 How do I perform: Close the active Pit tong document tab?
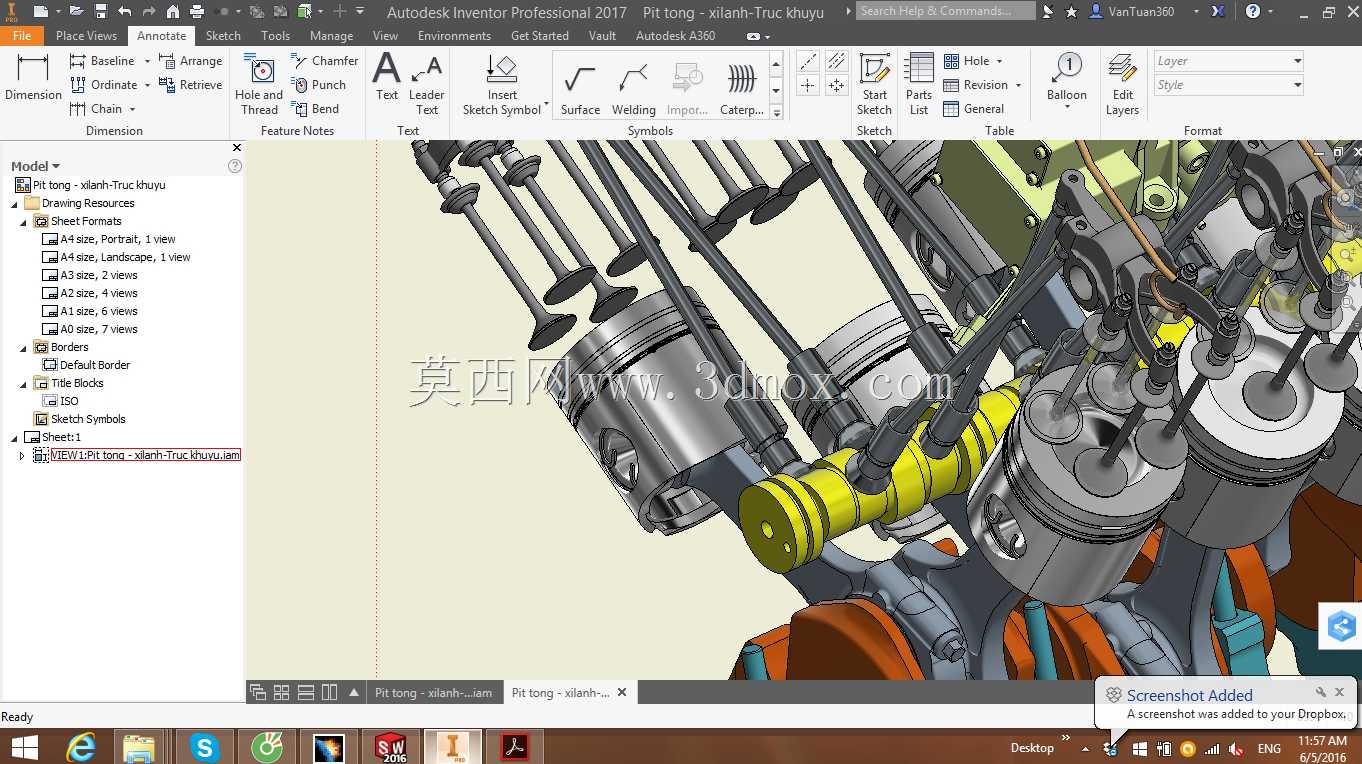(x=621, y=692)
